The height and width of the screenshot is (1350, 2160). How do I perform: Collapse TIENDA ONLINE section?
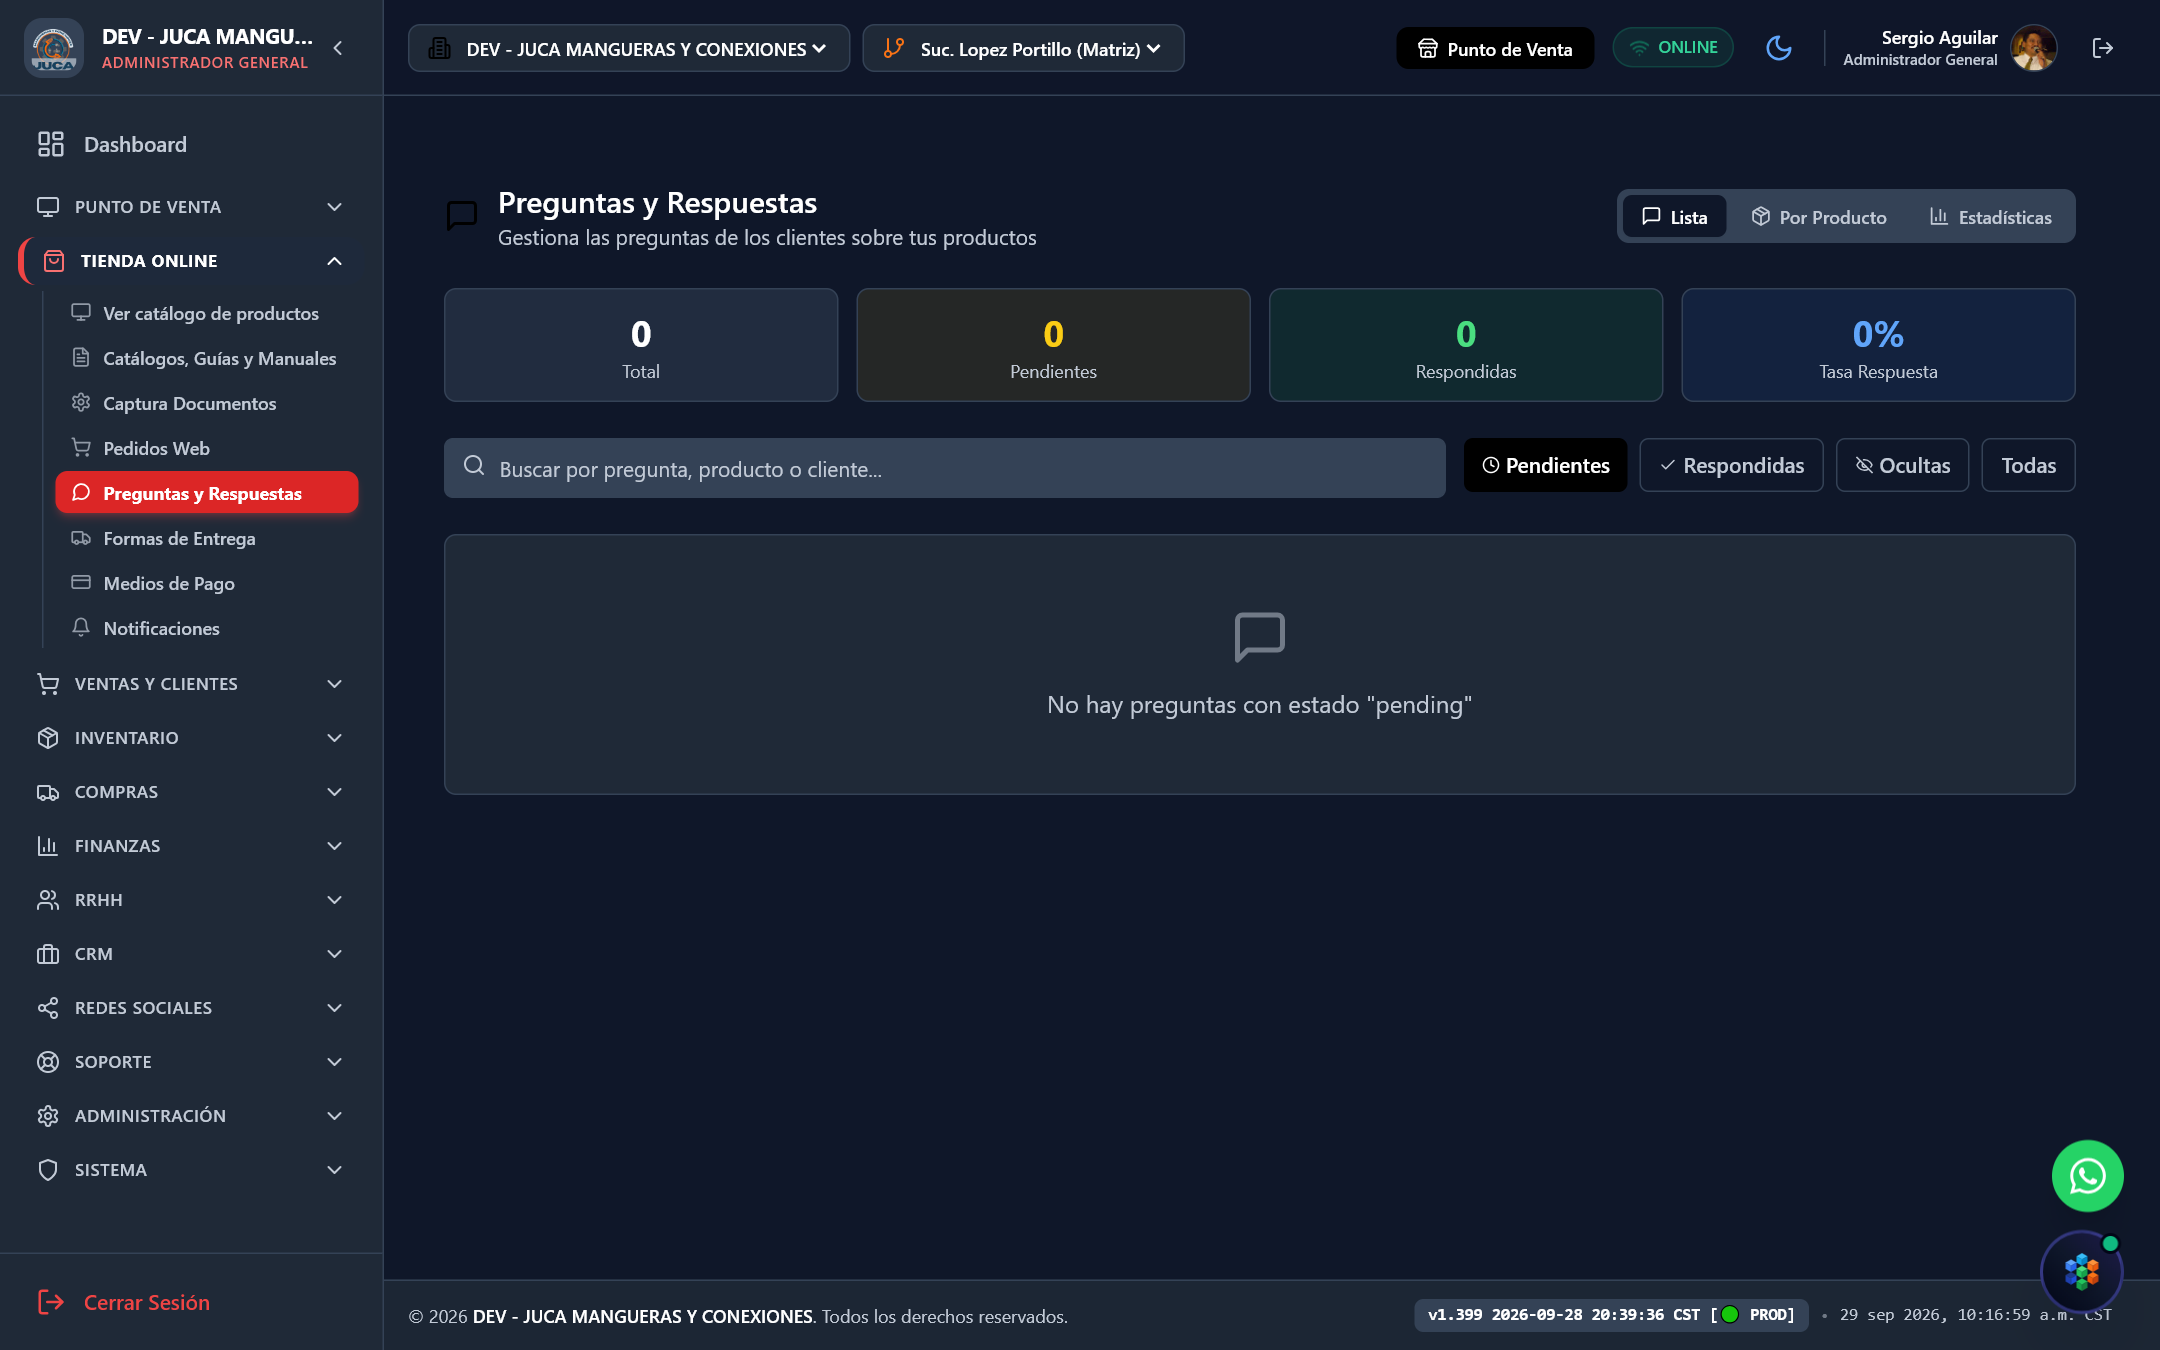pos(191,261)
